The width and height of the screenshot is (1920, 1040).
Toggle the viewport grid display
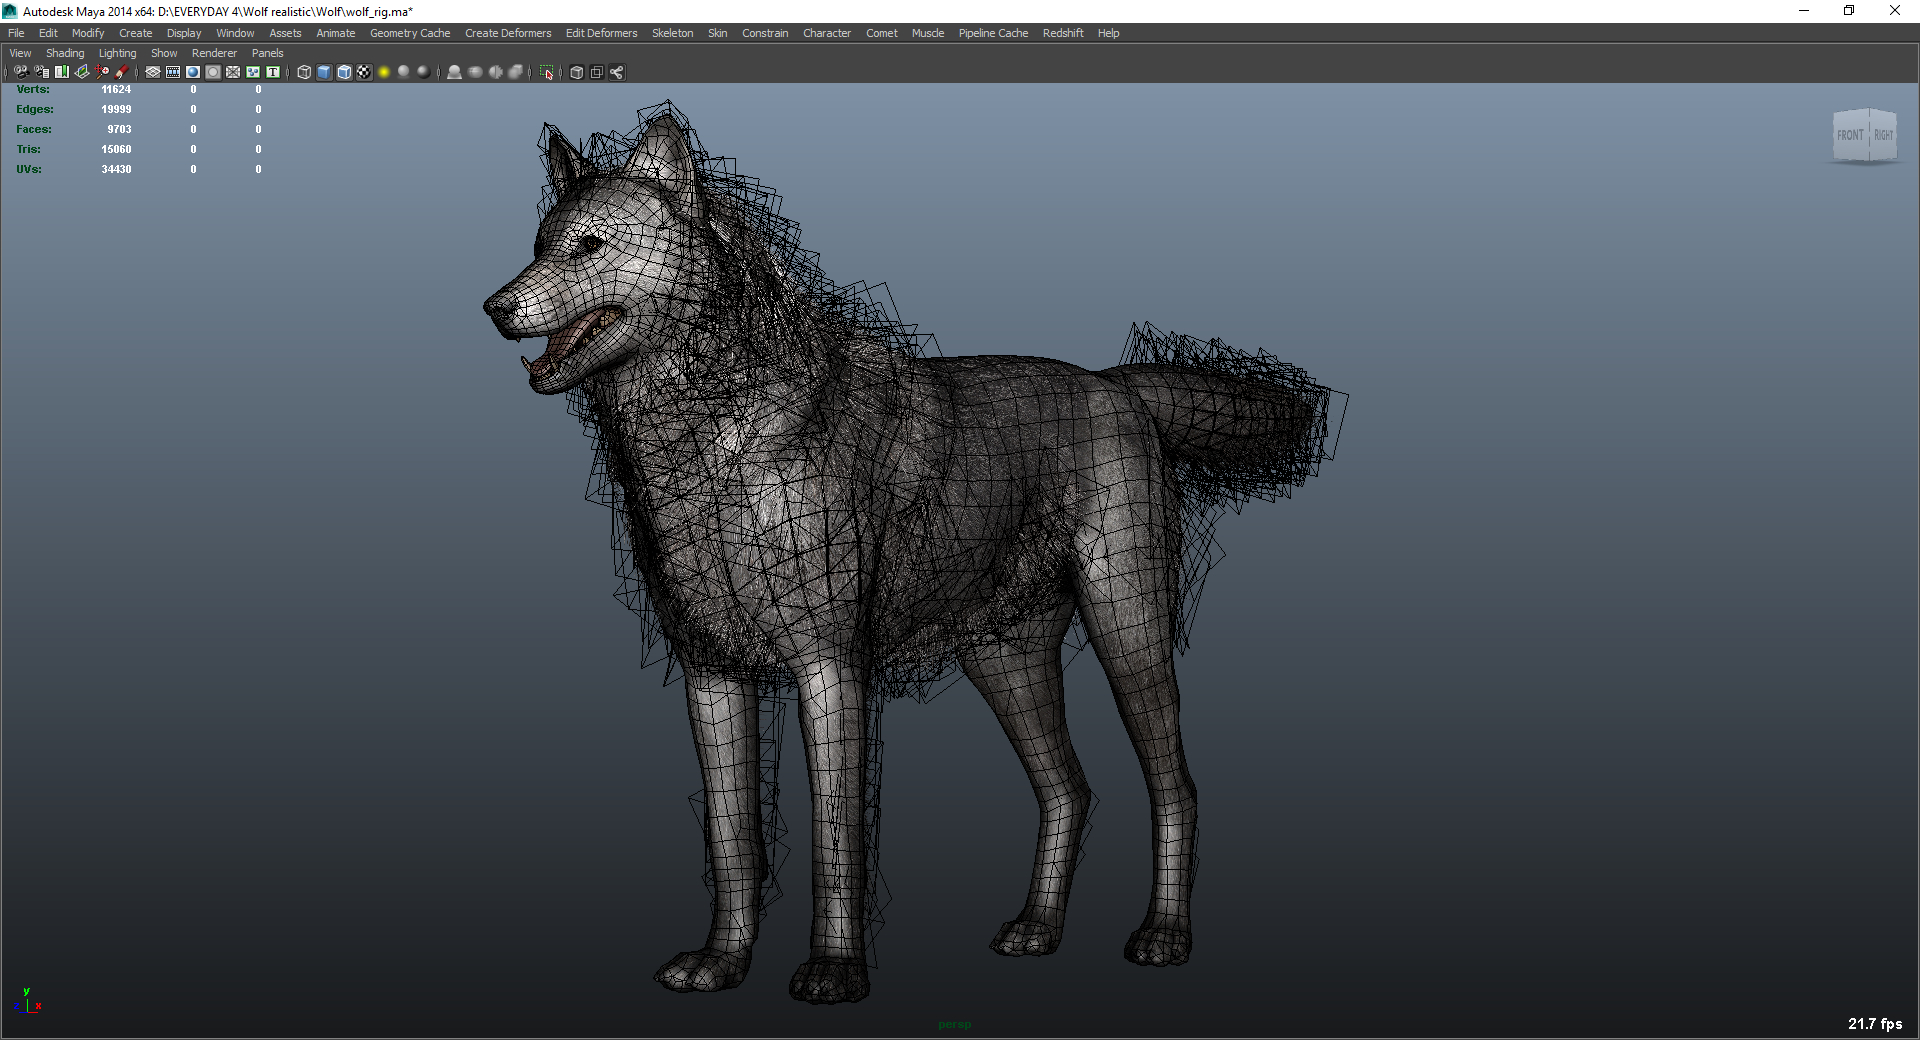coord(152,72)
